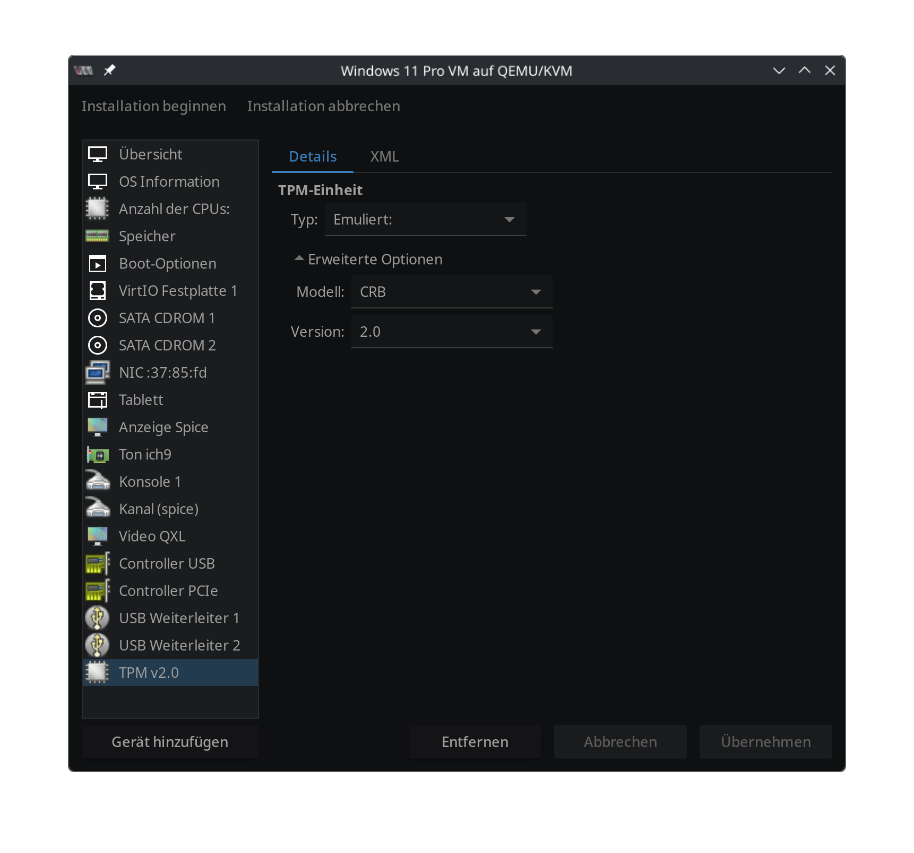Minimize the Windows 11 Pro VM window
Viewport: 914px width, 853px height.
tap(779, 71)
